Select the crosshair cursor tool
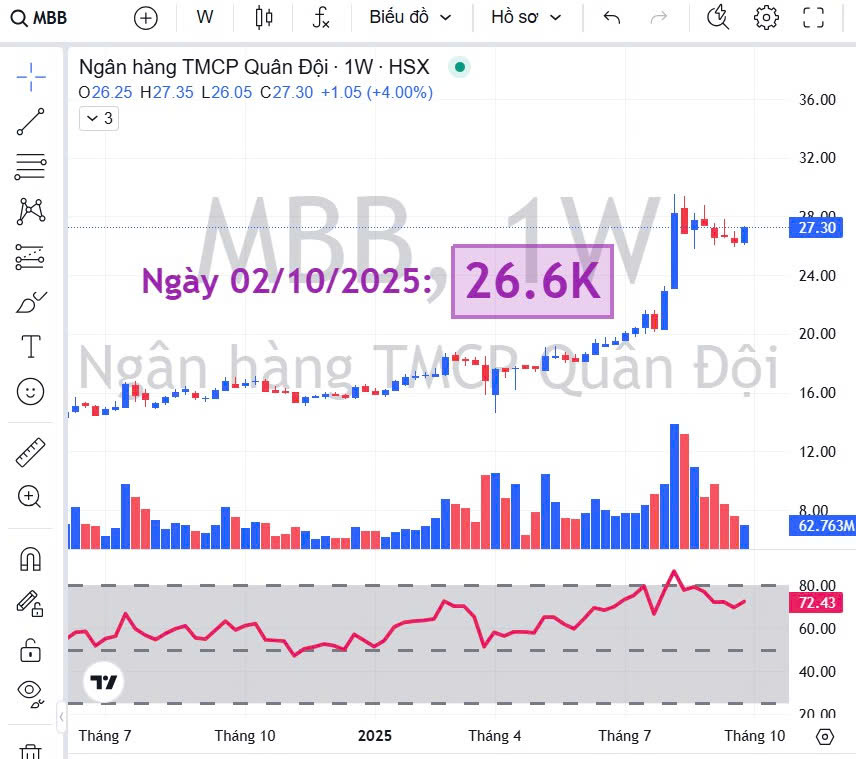The image size is (856, 759). click(x=31, y=77)
